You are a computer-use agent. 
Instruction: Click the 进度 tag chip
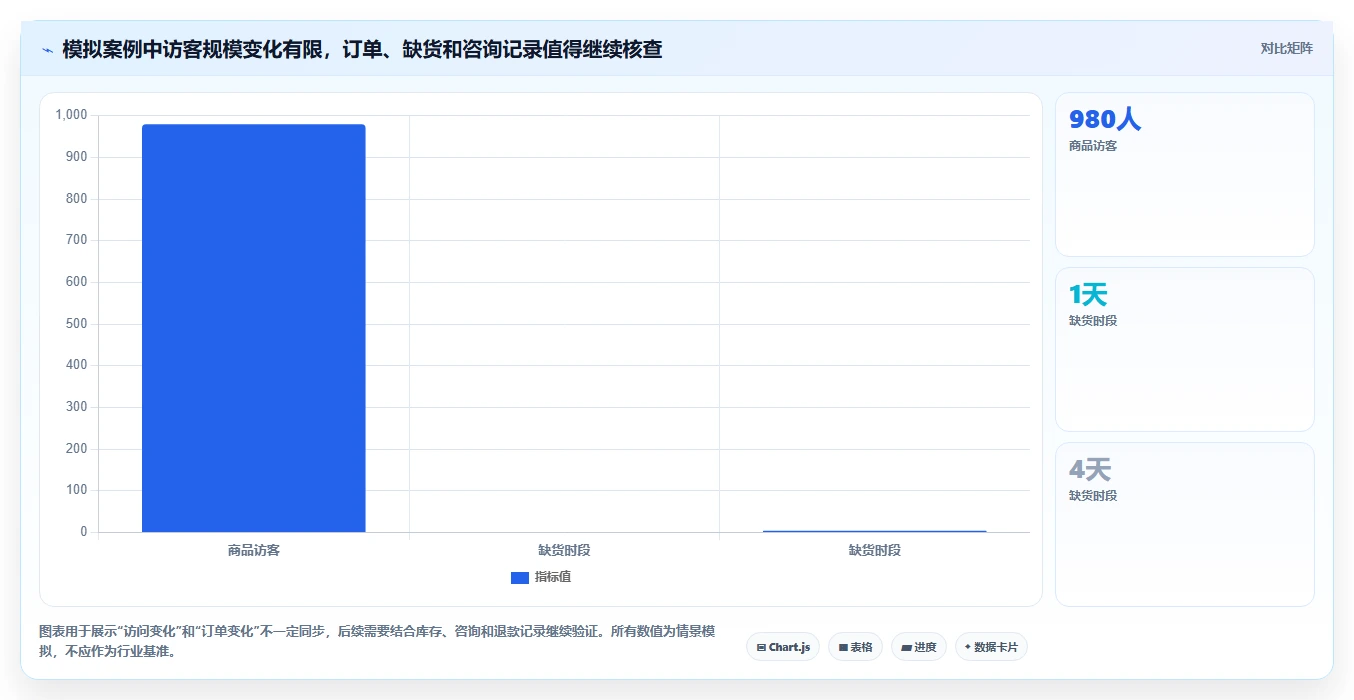pyautogui.click(x=918, y=647)
